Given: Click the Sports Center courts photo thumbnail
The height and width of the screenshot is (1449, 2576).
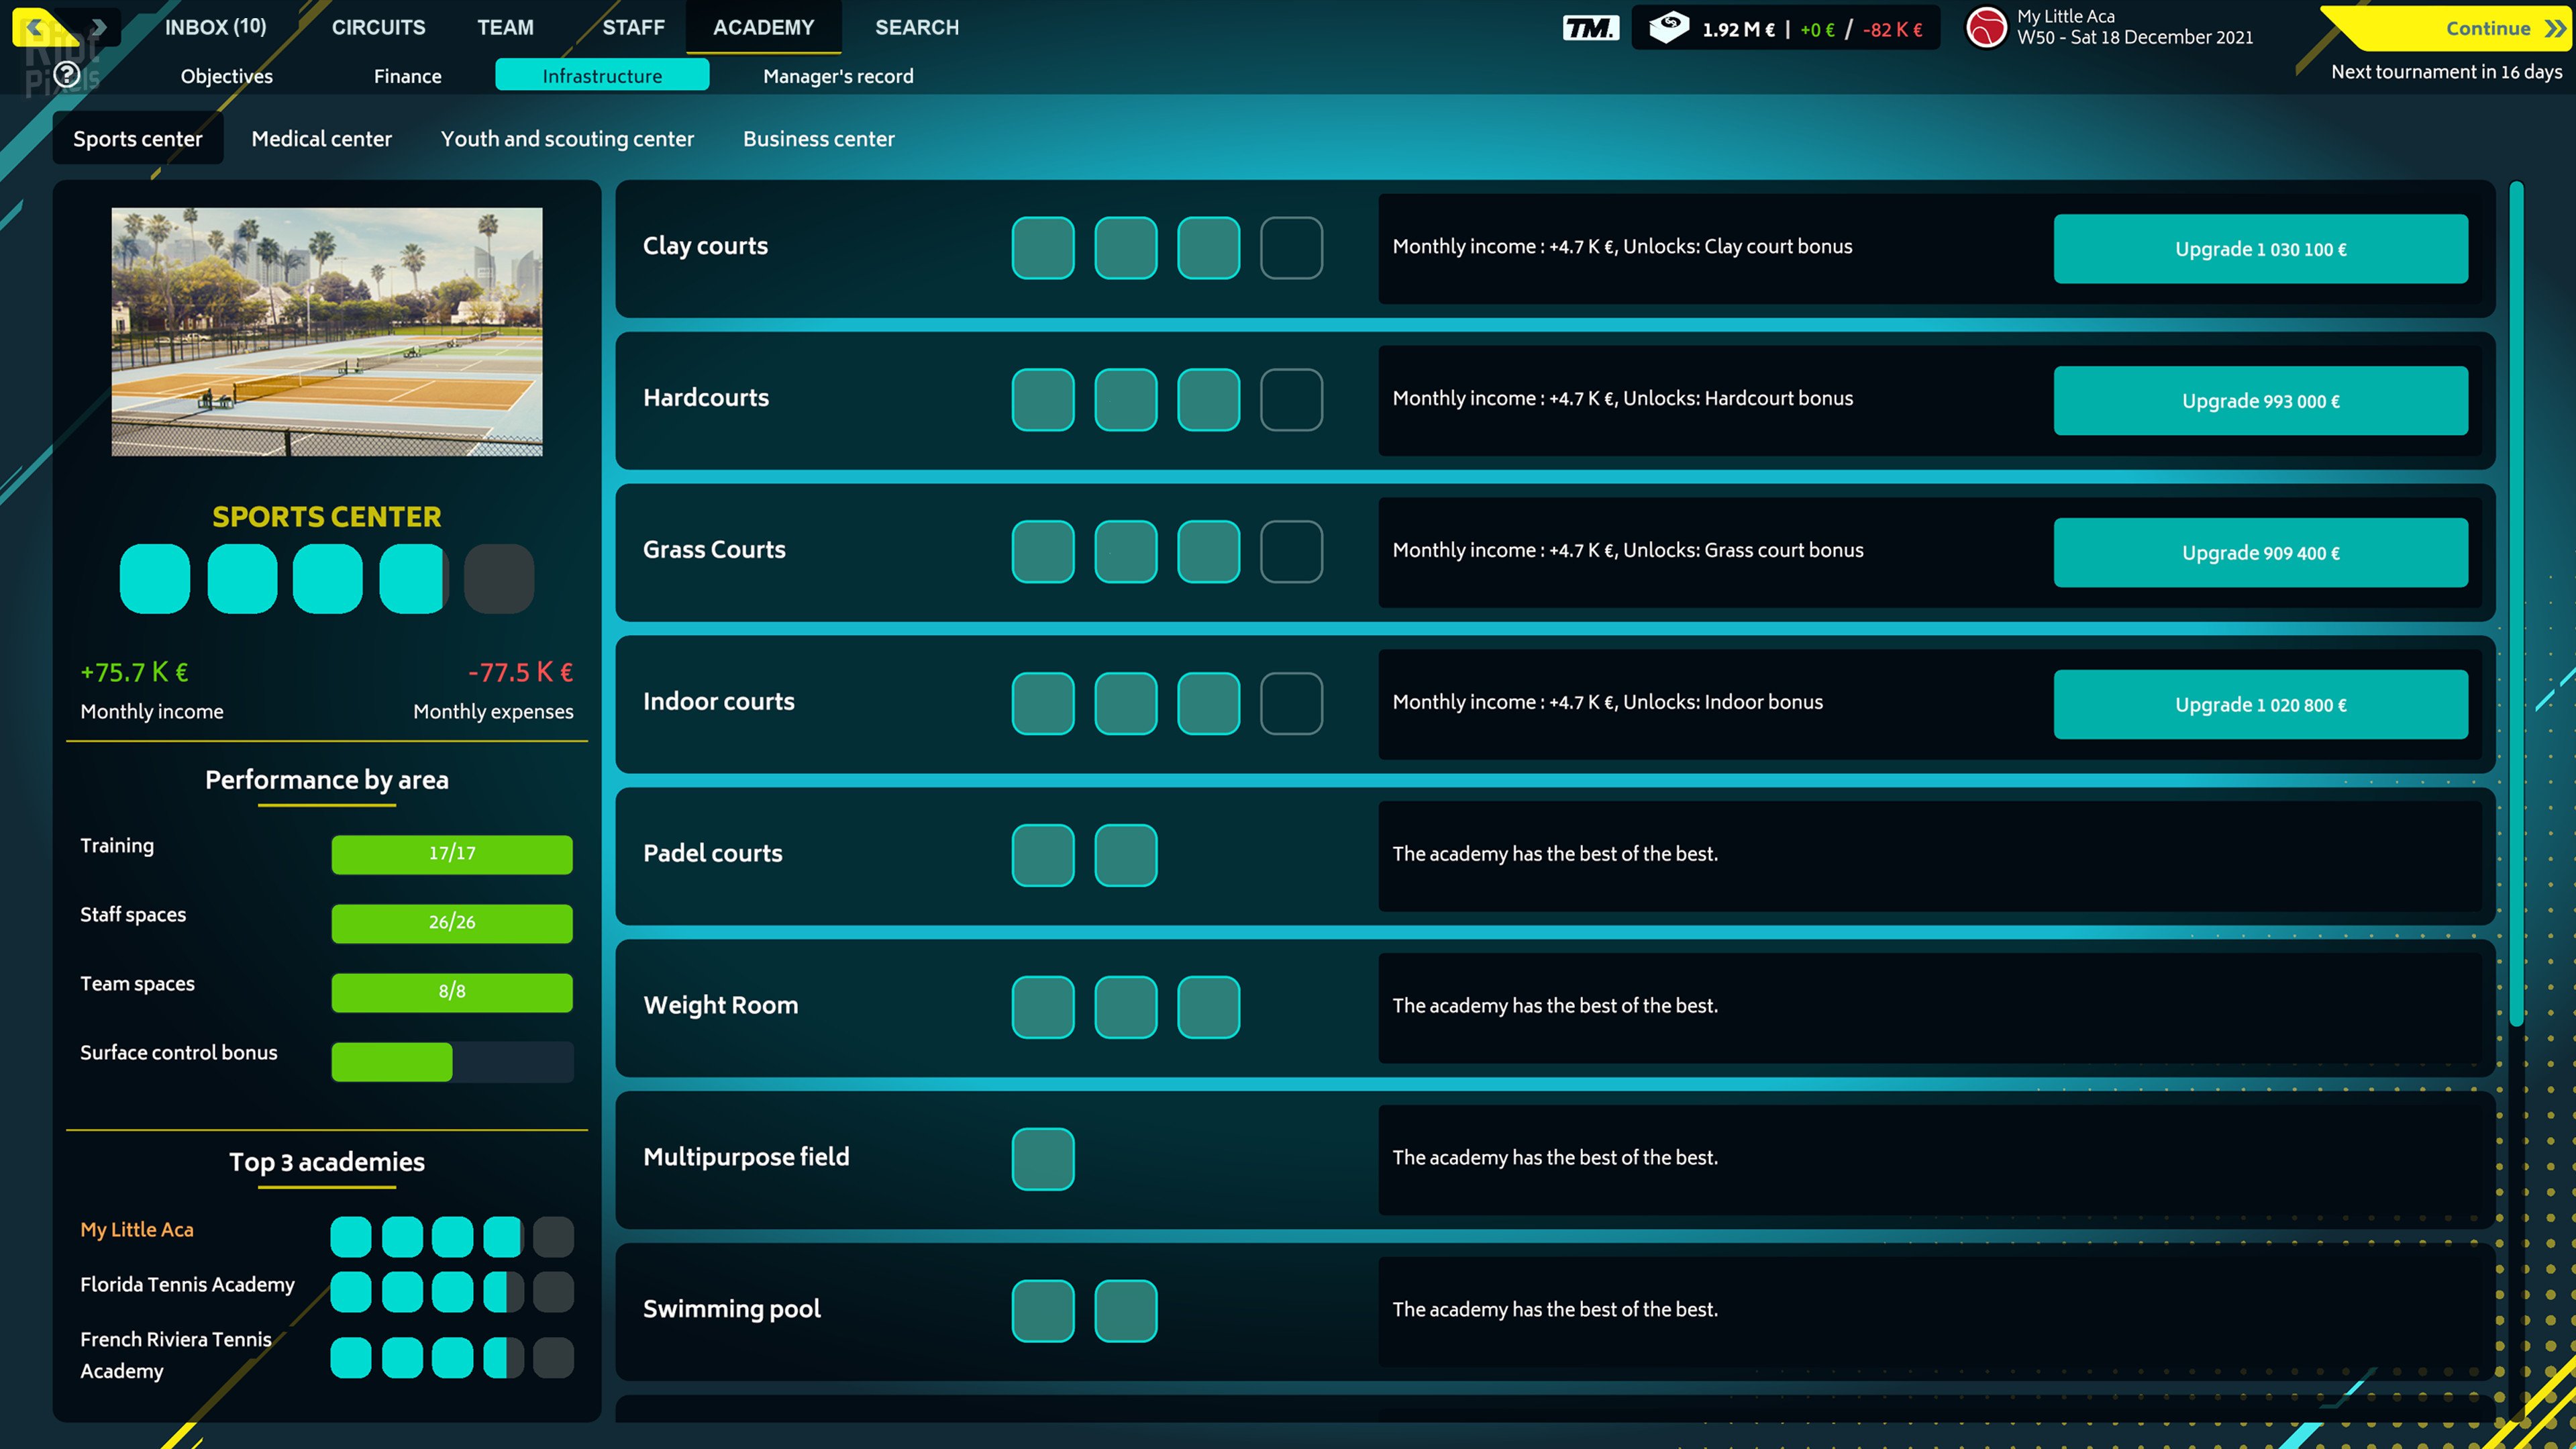Looking at the screenshot, I should (327, 332).
